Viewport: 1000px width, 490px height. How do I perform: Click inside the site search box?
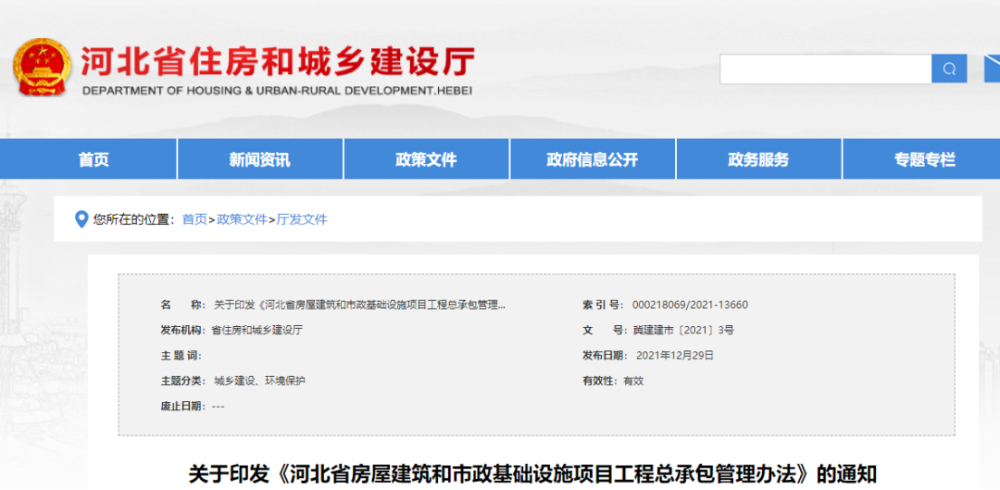(x=826, y=69)
